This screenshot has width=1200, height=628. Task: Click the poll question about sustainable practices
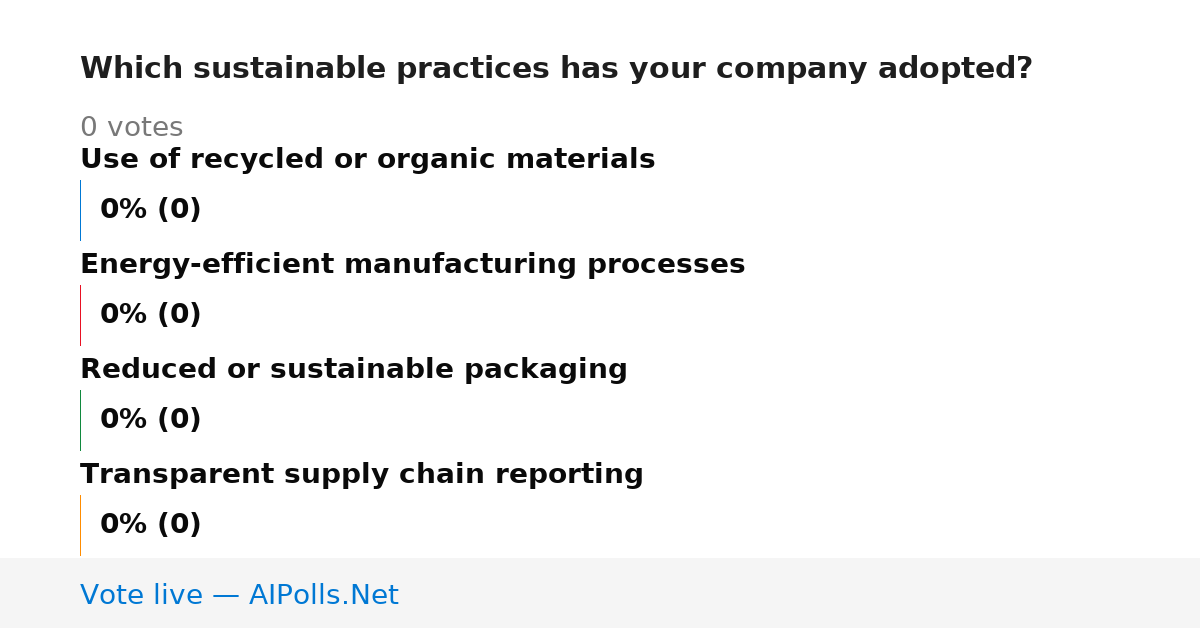click(x=556, y=69)
